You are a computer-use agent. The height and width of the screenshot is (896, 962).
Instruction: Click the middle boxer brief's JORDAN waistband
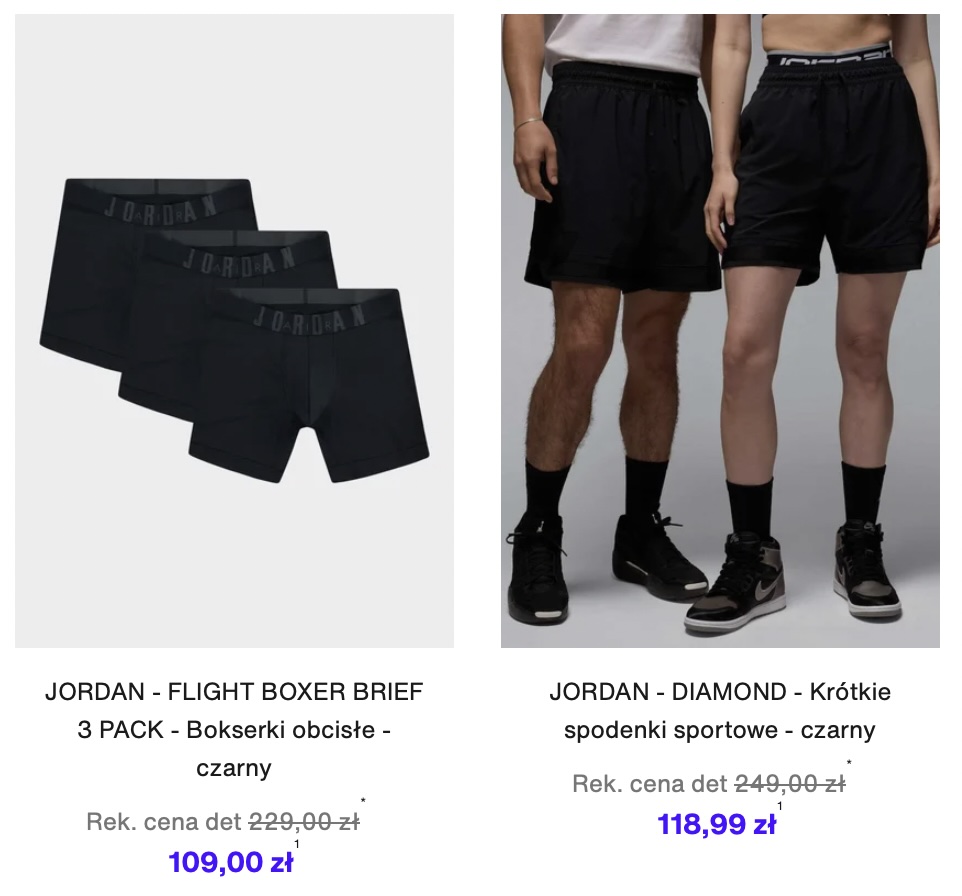click(x=238, y=260)
